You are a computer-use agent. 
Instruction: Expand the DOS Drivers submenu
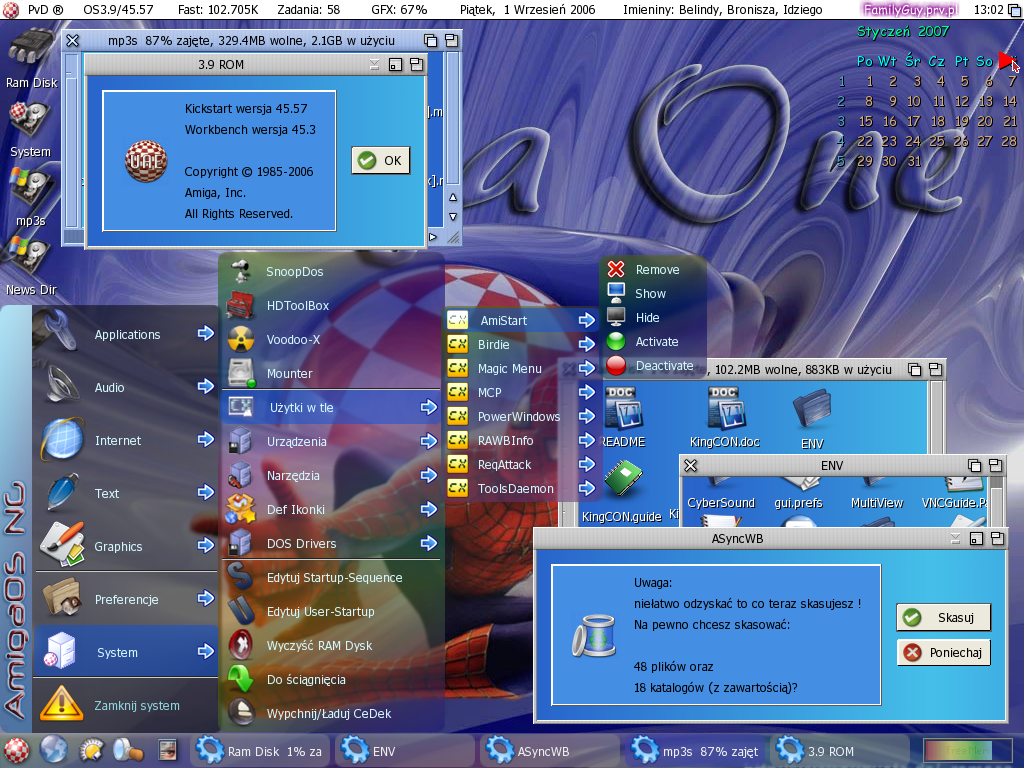pos(332,543)
